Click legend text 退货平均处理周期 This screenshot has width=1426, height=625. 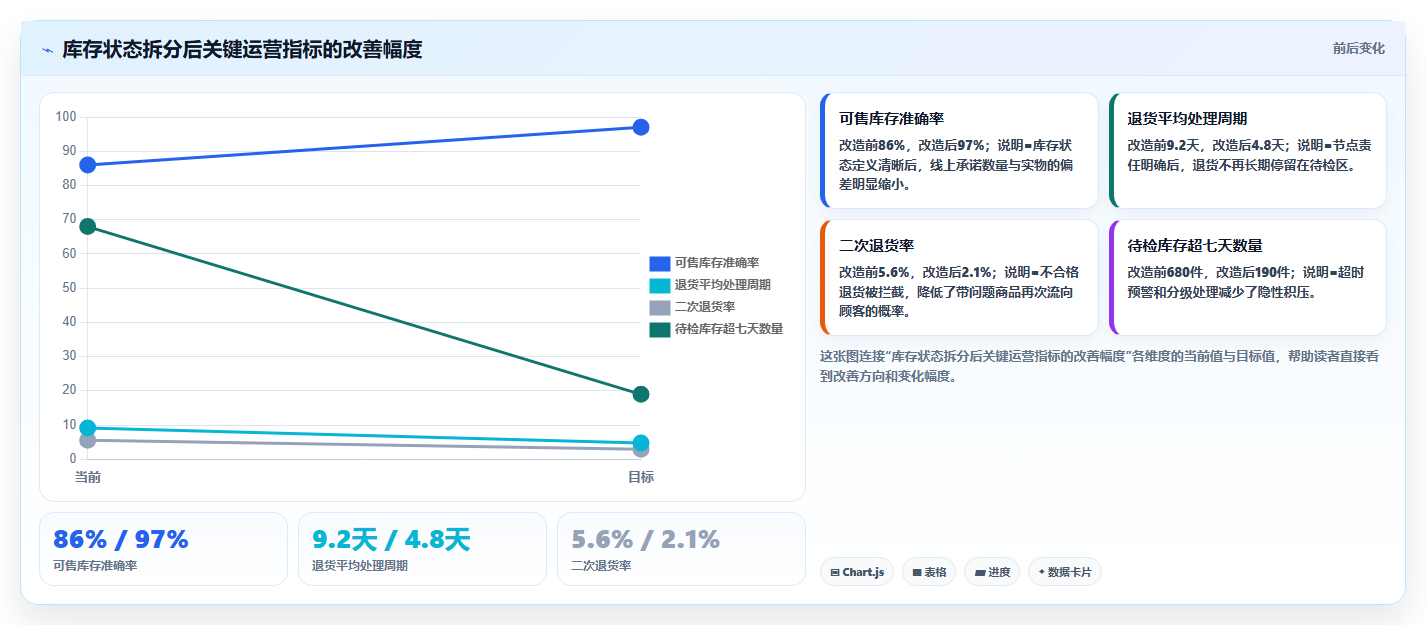tap(723, 285)
